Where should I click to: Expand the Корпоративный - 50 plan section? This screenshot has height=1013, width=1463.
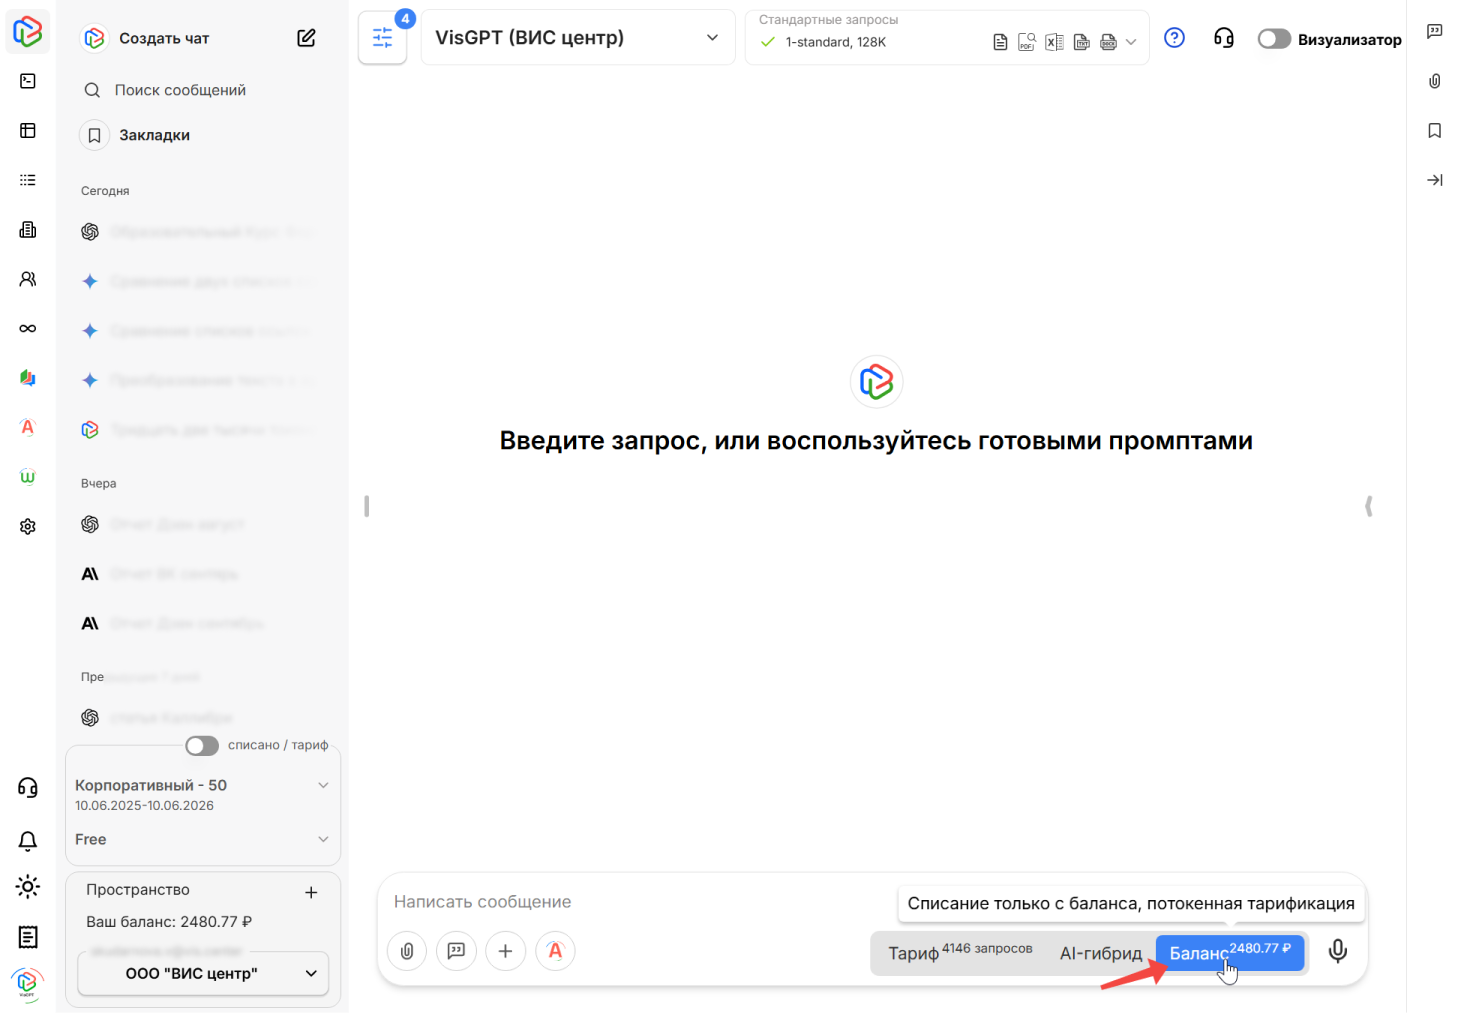323,785
